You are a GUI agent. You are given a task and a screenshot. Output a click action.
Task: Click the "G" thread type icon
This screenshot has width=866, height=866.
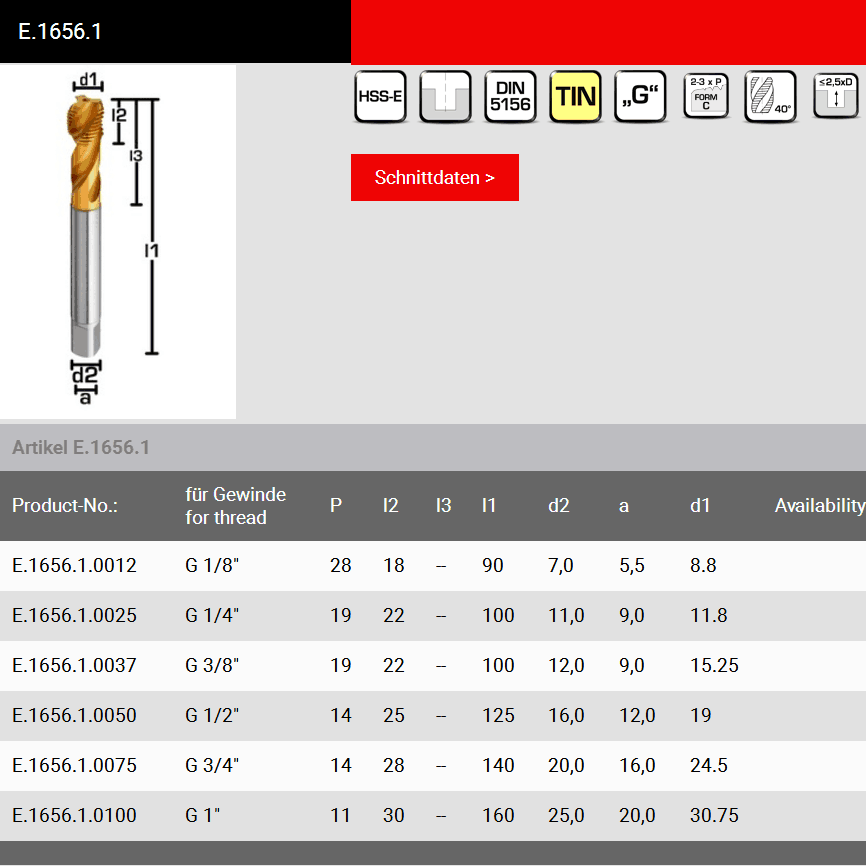coord(640,97)
